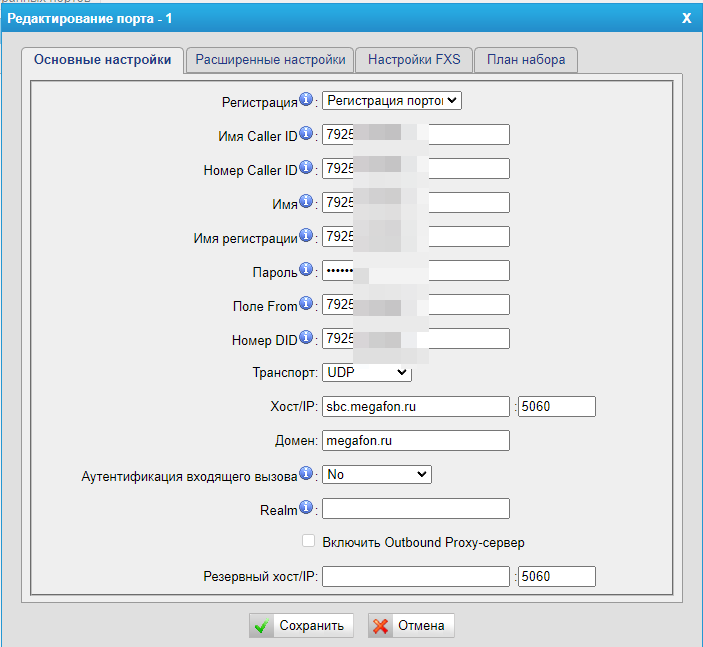Image resolution: width=703 pixels, height=647 pixels.
Task: Click info icon beside Поле From
Action: 306,303
